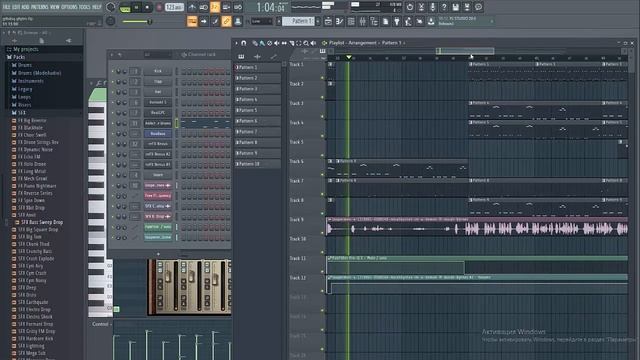Show audio clips tab in playlist picker
Image resolution: width=640 pixels, height=360 pixels.
pyautogui.click(x=257, y=56)
